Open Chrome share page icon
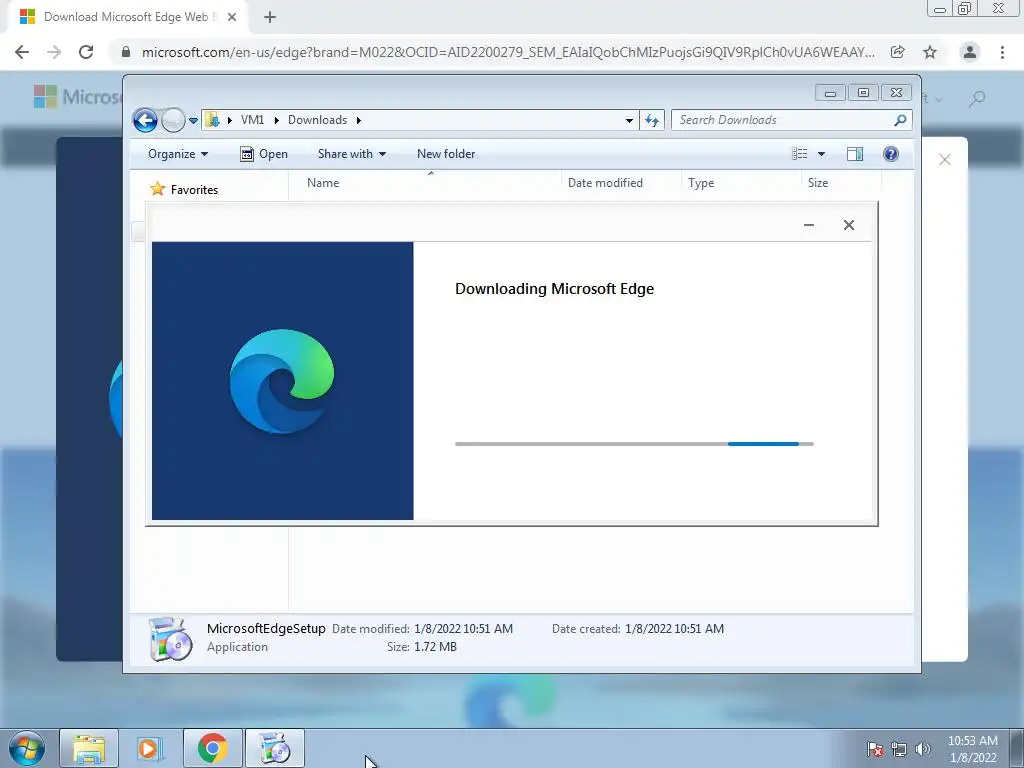The height and width of the screenshot is (768, 1024). point(898,52)
